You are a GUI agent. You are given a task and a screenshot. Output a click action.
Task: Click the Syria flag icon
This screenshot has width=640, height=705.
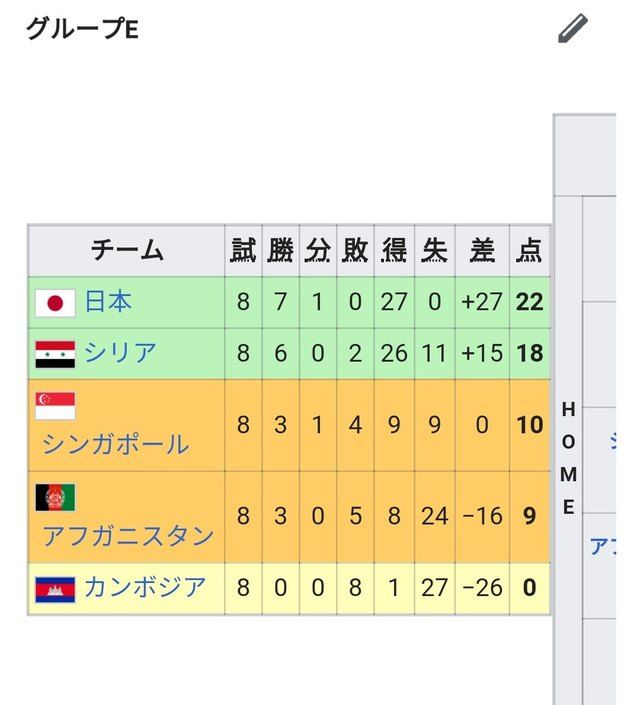55,354
